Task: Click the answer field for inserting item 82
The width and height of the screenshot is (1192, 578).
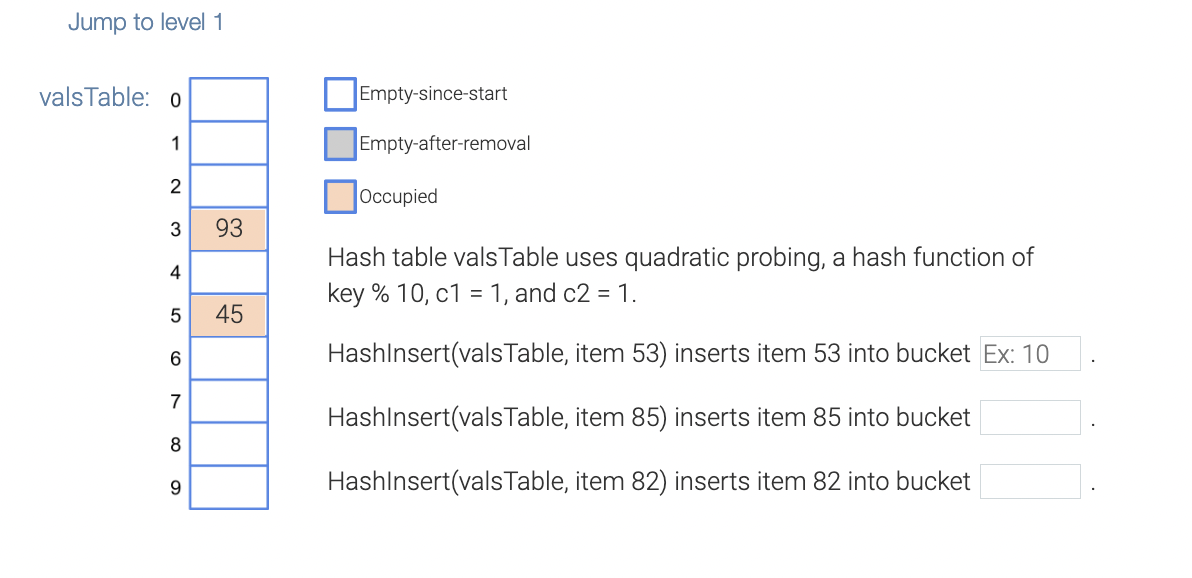Action: pyautogui.click(x=1030, y=481)
